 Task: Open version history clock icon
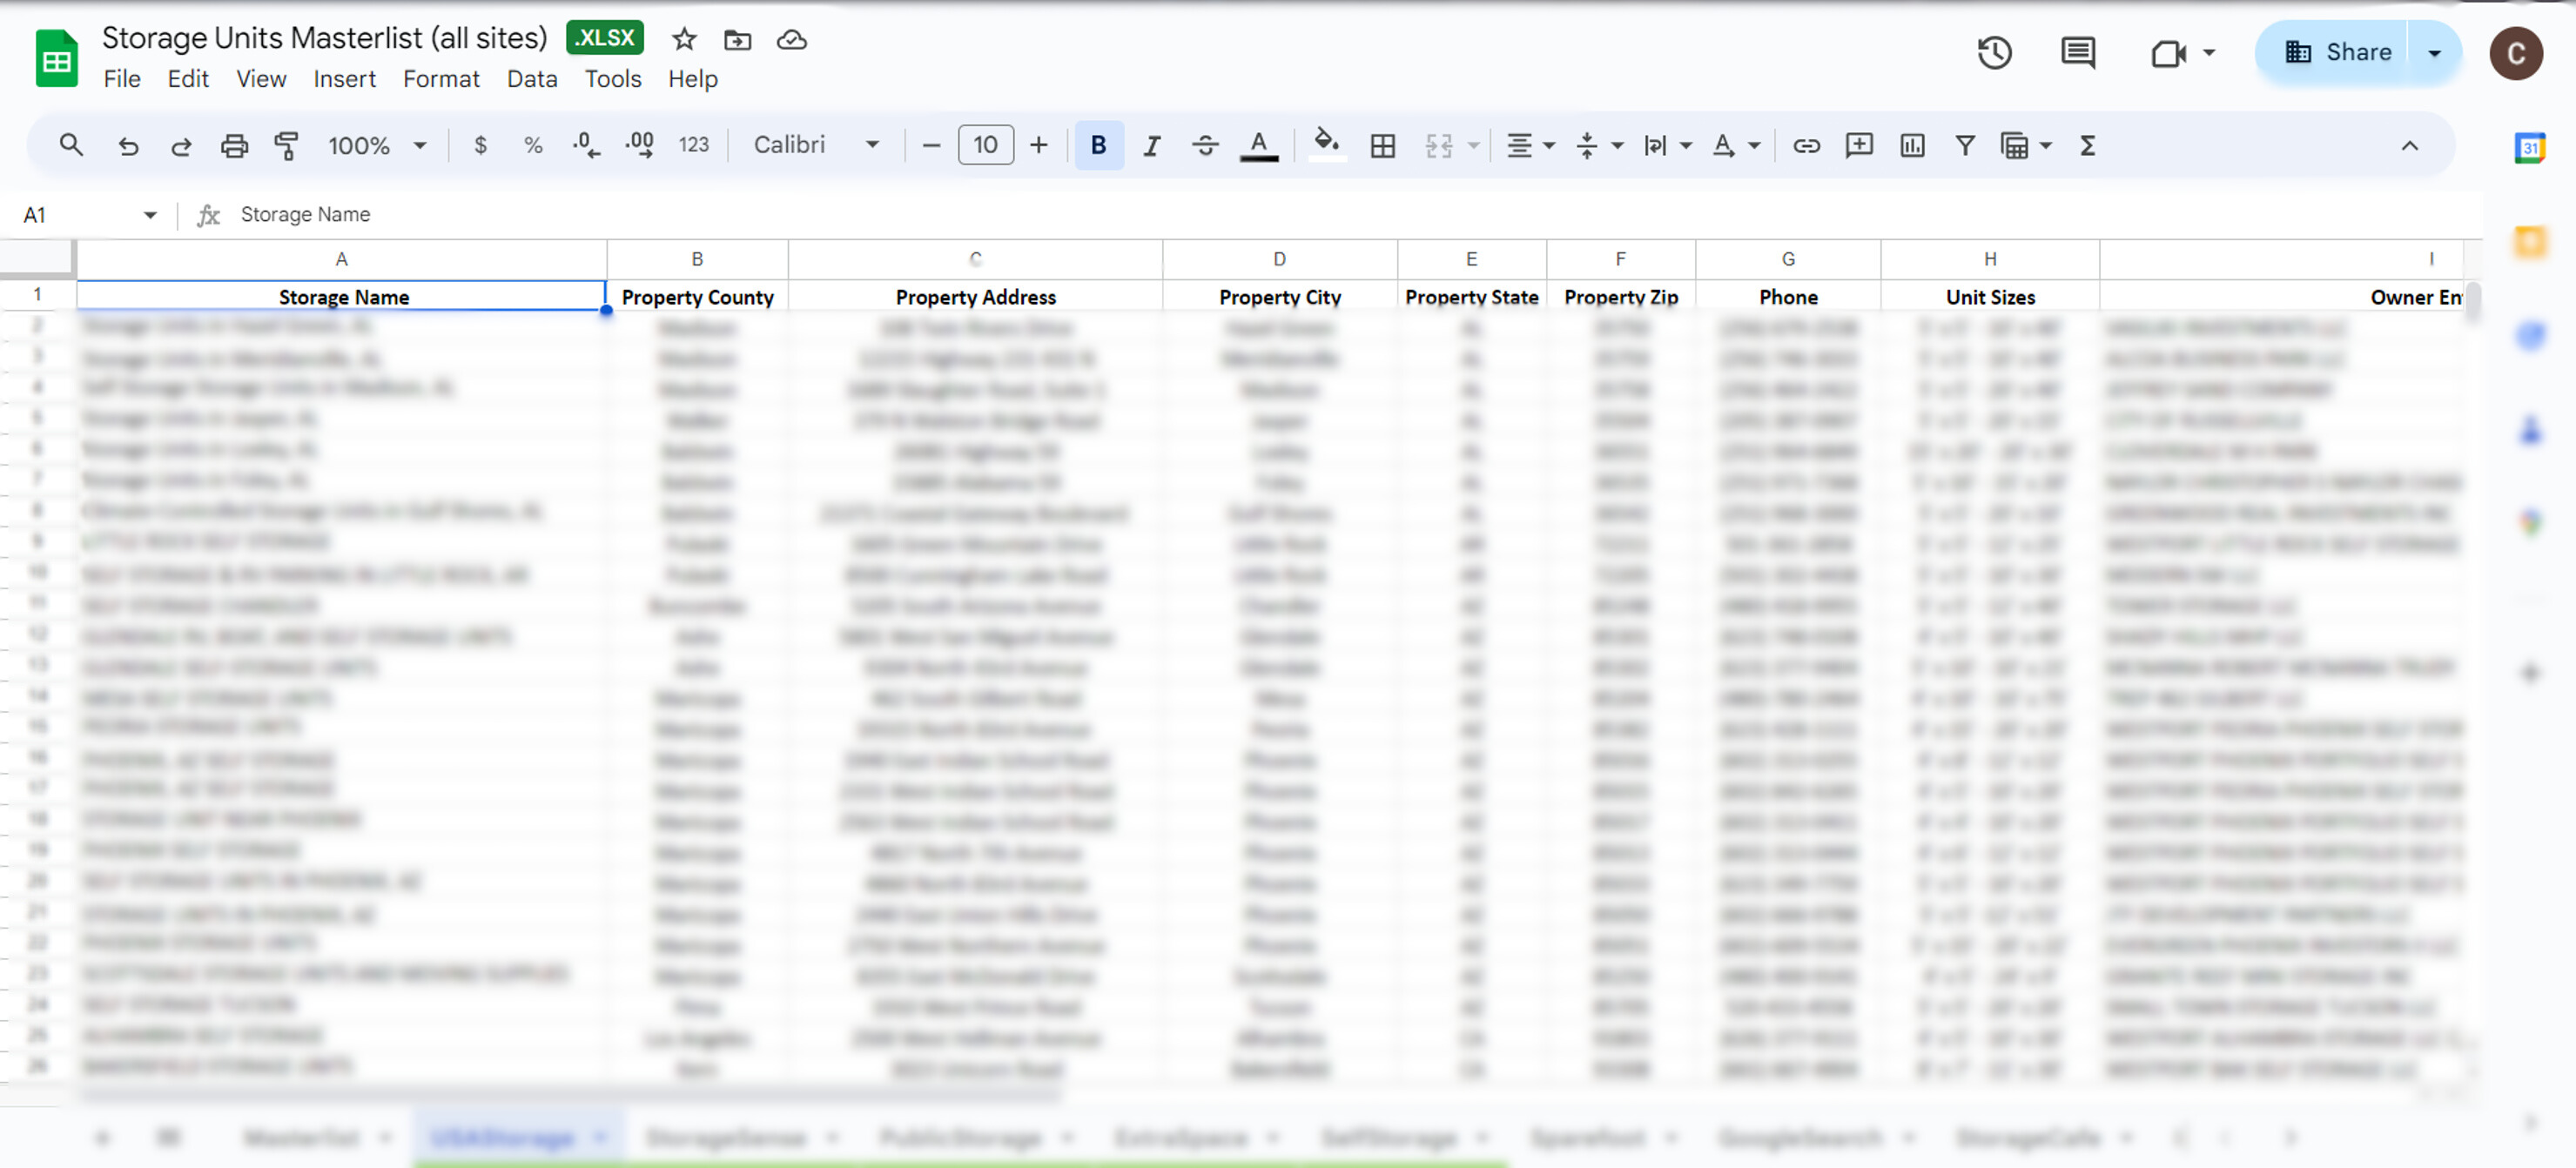tap(1994, 53)
